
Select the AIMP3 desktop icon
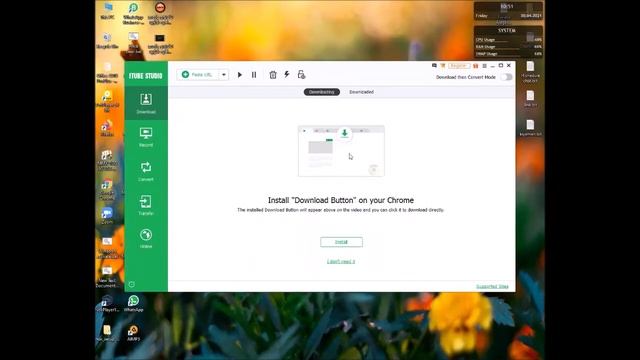pyautogui.click(x=133, y=333)
